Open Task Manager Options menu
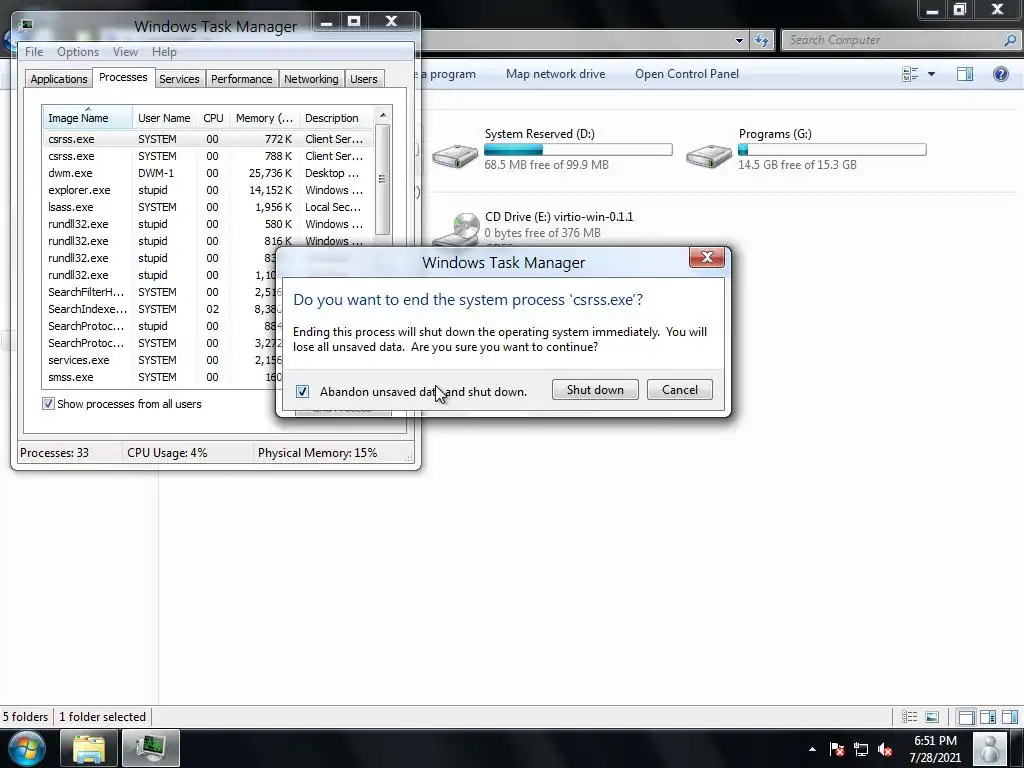The image size is (1024, 768). pos(78,52)
